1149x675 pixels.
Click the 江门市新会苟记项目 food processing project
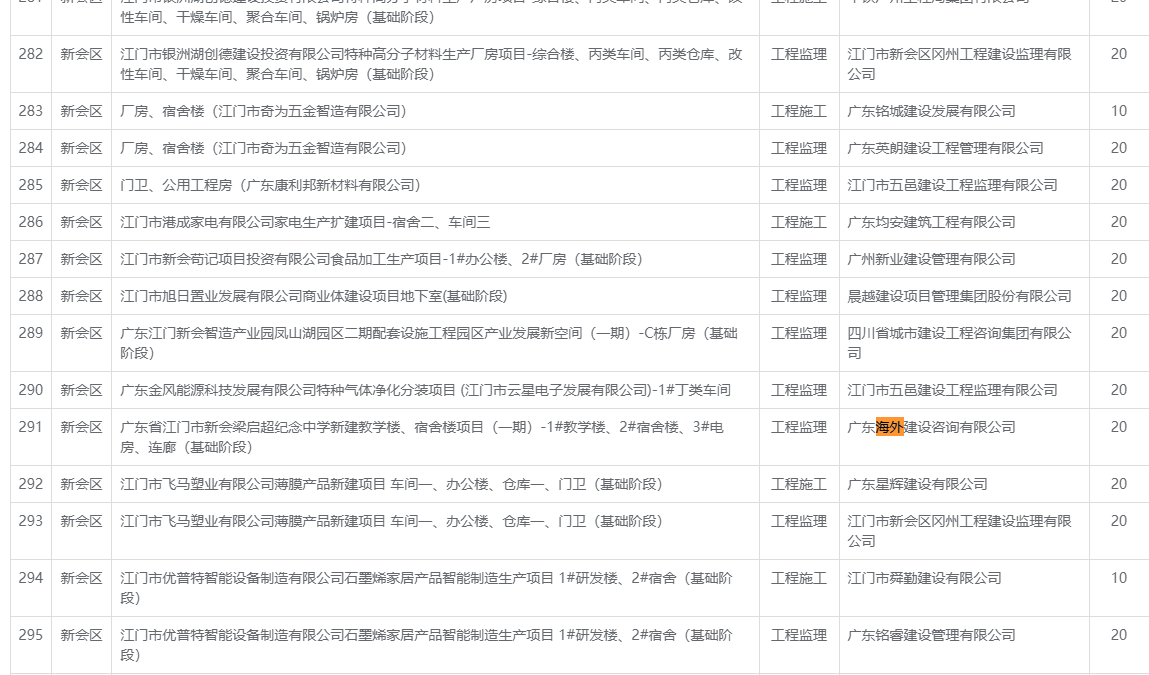pyautogui.click(x=381, y=259)
